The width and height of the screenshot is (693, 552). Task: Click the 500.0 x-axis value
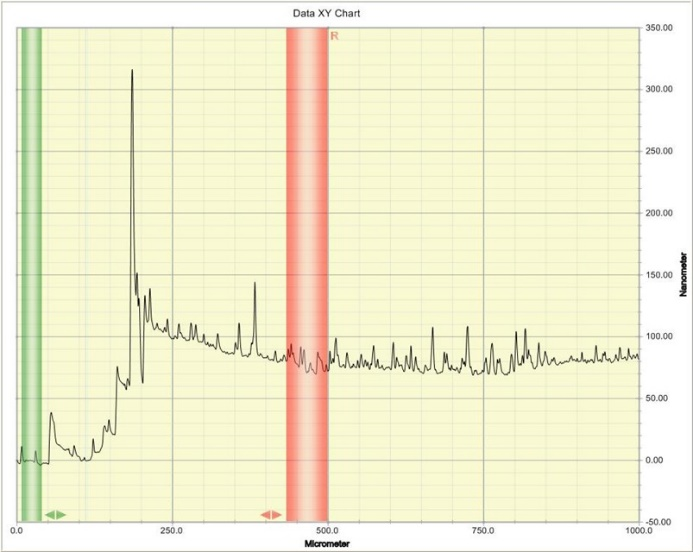coord(328,530)
